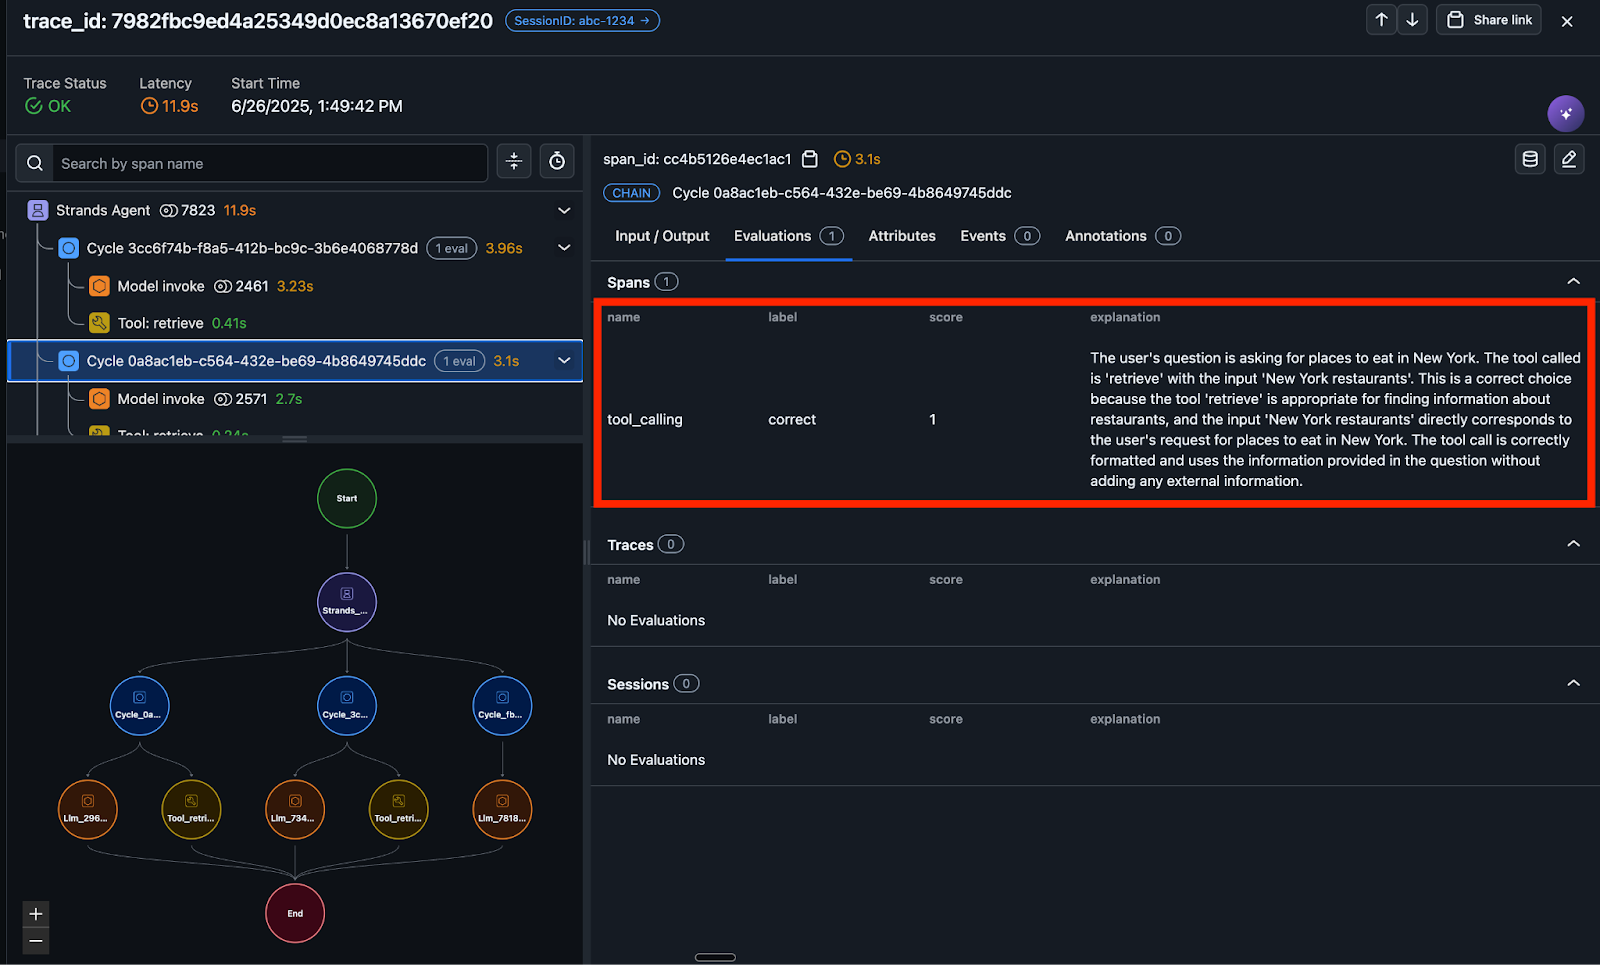Click the annotate pencil icon
This screenshot has width=1600, height=965.
click(x=1569, y=159)
